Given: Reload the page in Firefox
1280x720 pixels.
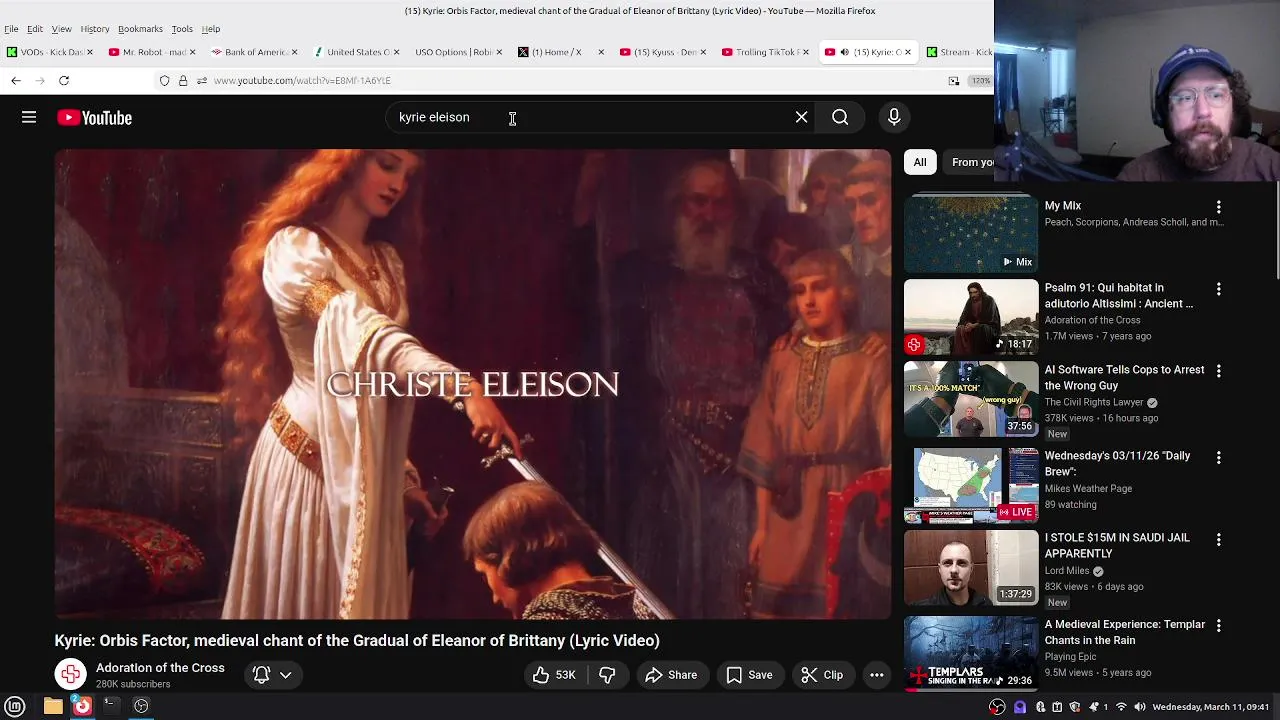Looking at the screenshot, I should point(64,80).
